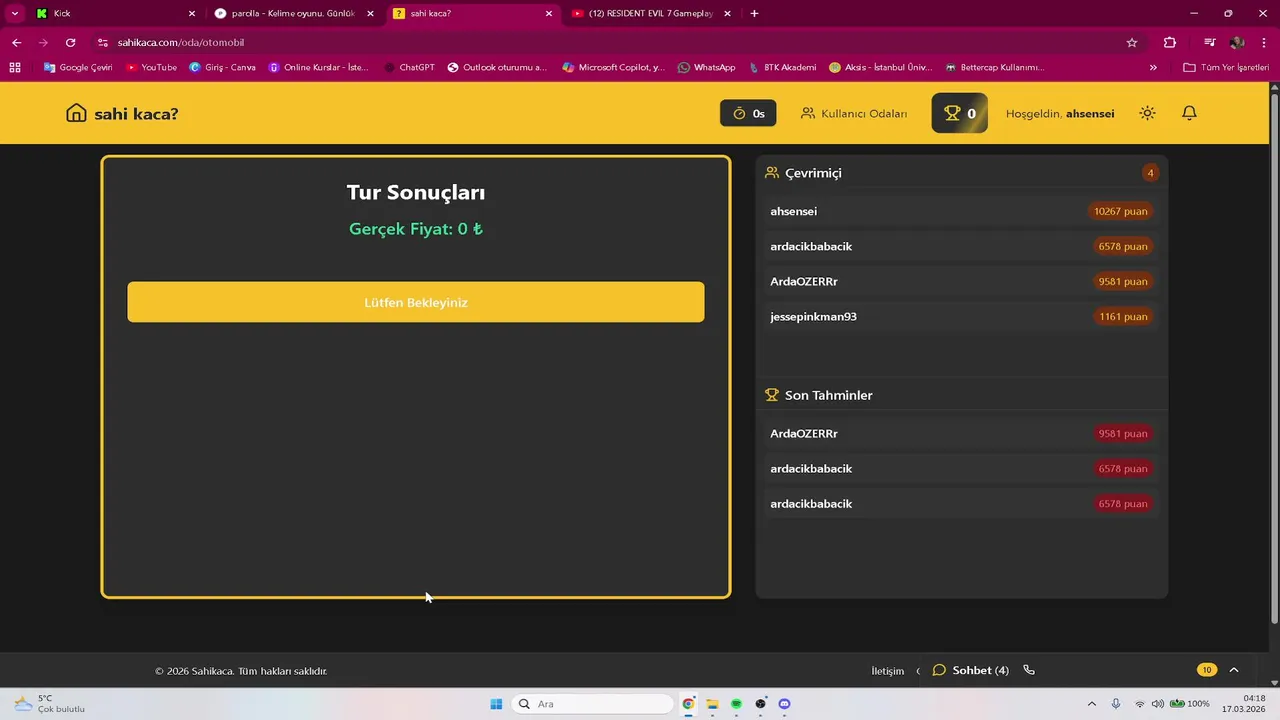This screenshot has width=1280, height=720.
Task: Open File Explorer from taskbar
Action: click(712, 704)
